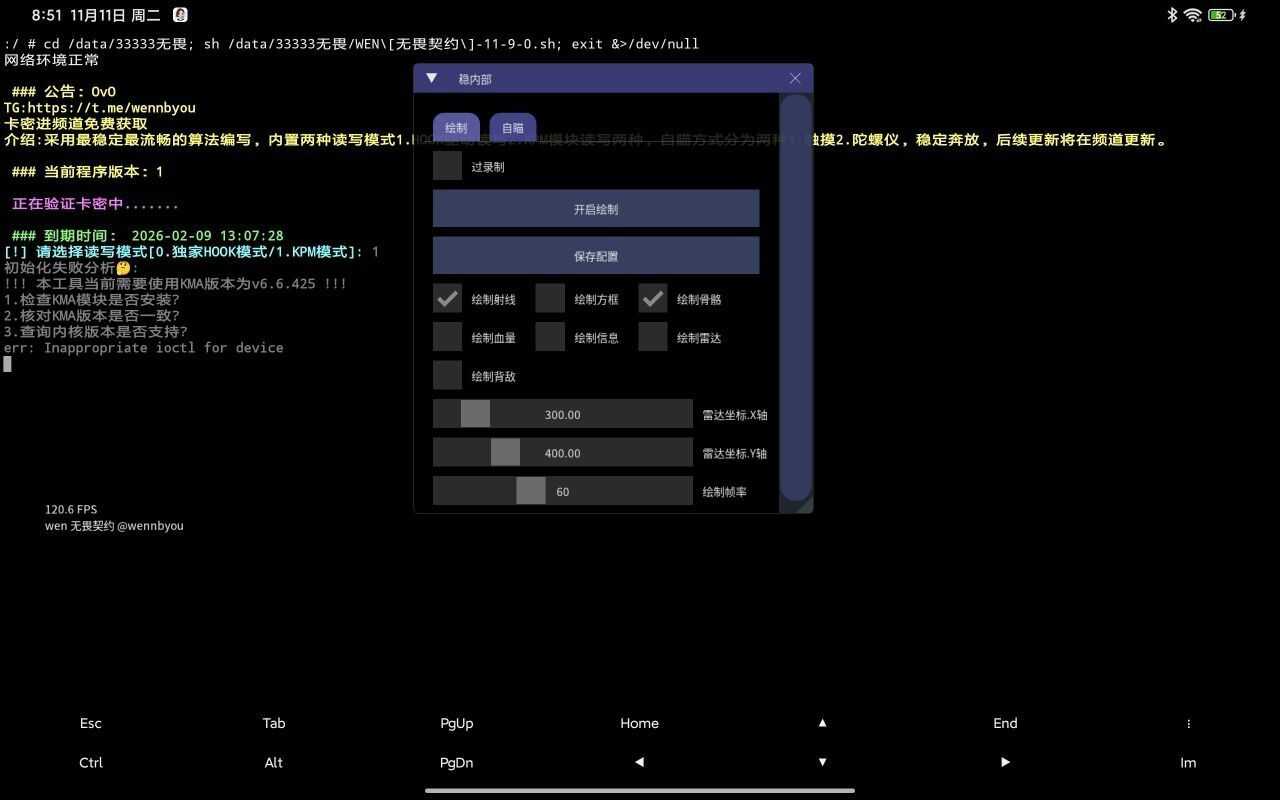1280x800 pixels.
Task: Open the three-dot more options menu
Action: 1188,723
